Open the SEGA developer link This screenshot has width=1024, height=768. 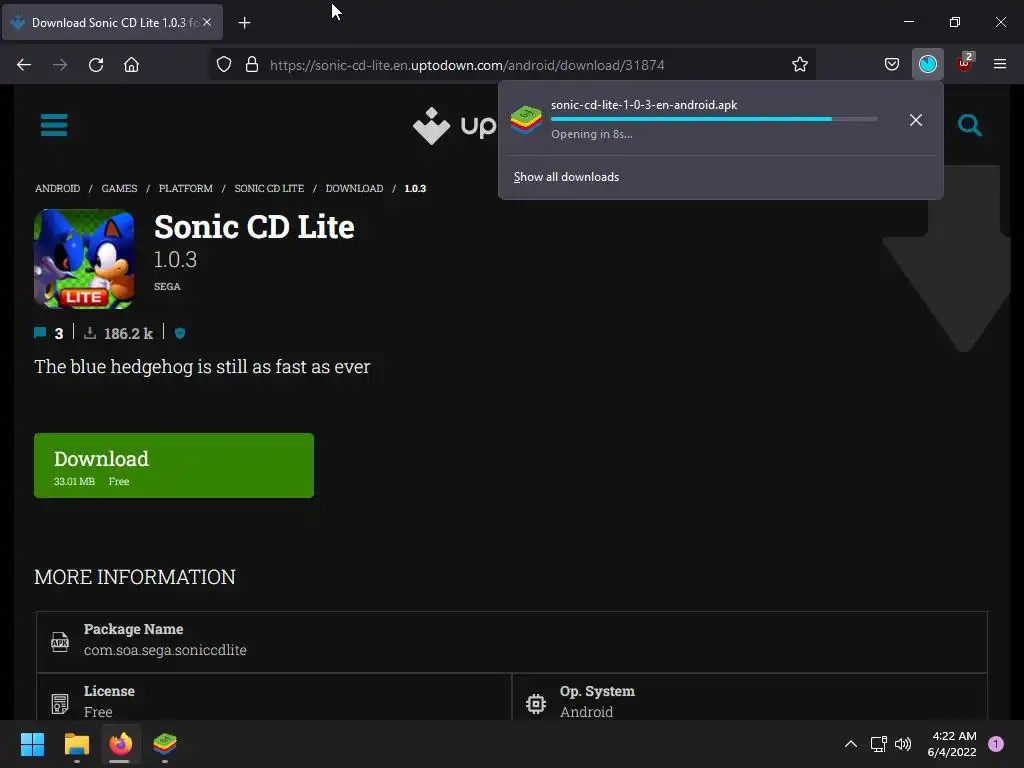pyautogui.click(x=167, y=286)
